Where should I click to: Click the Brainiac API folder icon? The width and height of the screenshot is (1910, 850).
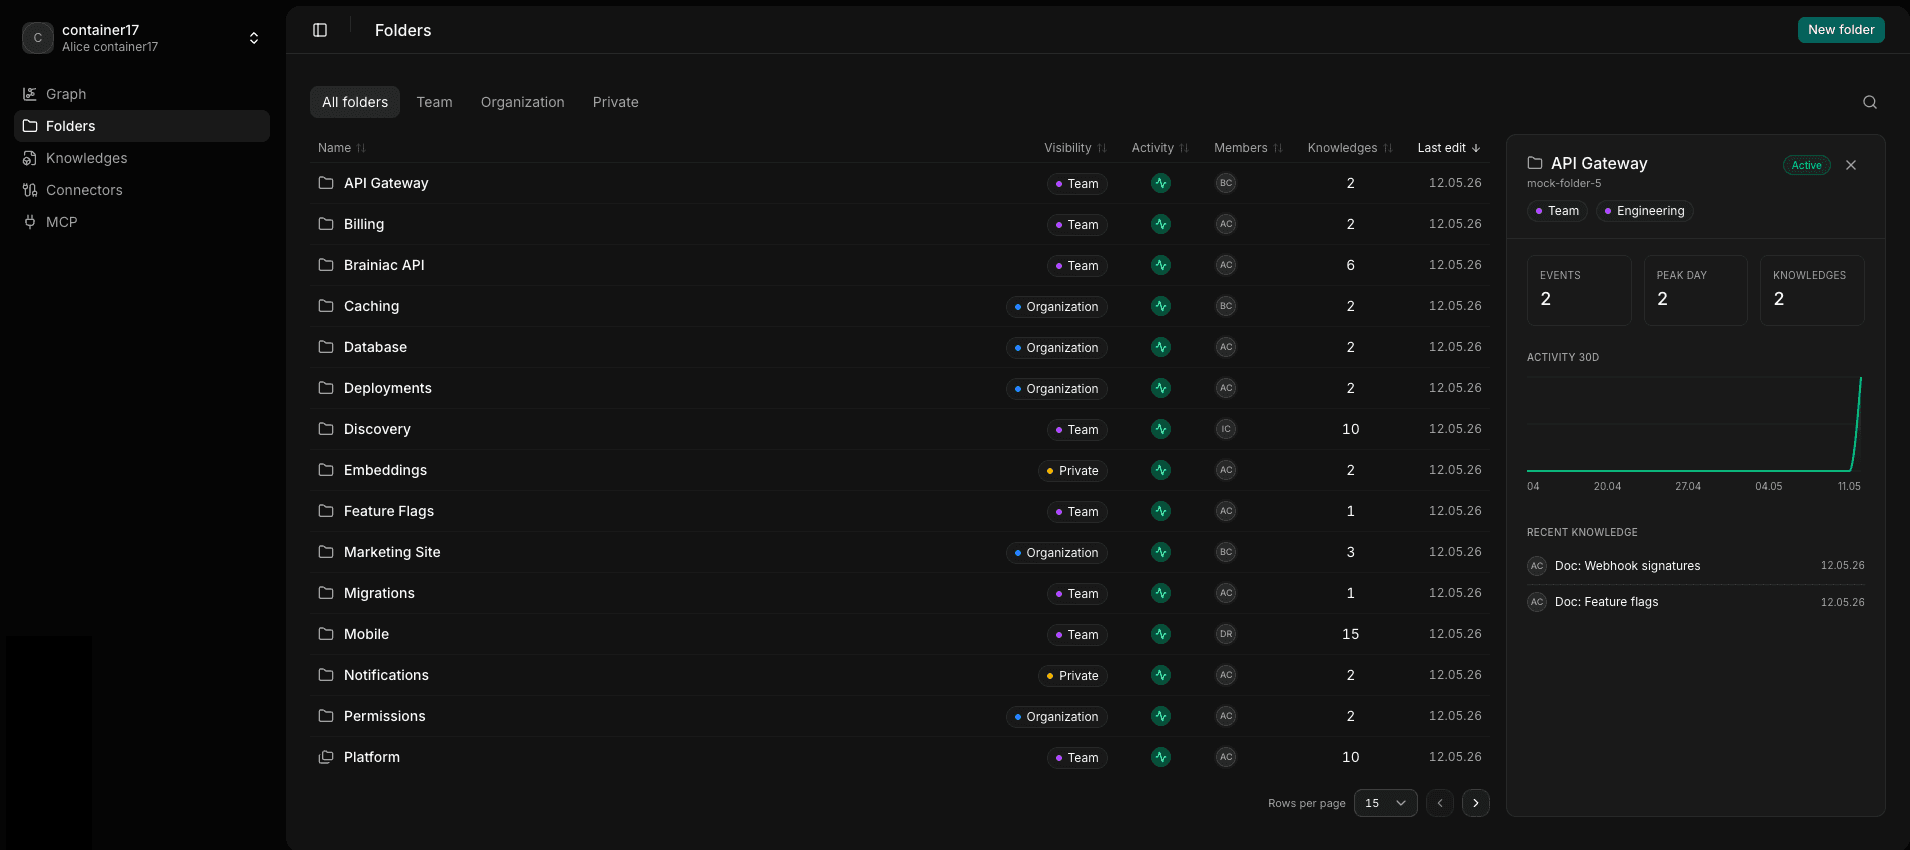[x=326, y=265]
